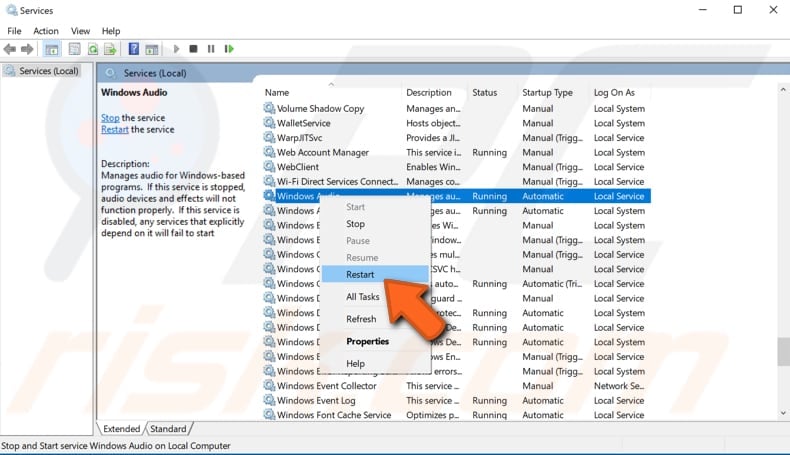Screen dimensions: 790x455
Task: Select the Wi-Fi Direct Services Connection row name
Action: click(x=338, y=181)
